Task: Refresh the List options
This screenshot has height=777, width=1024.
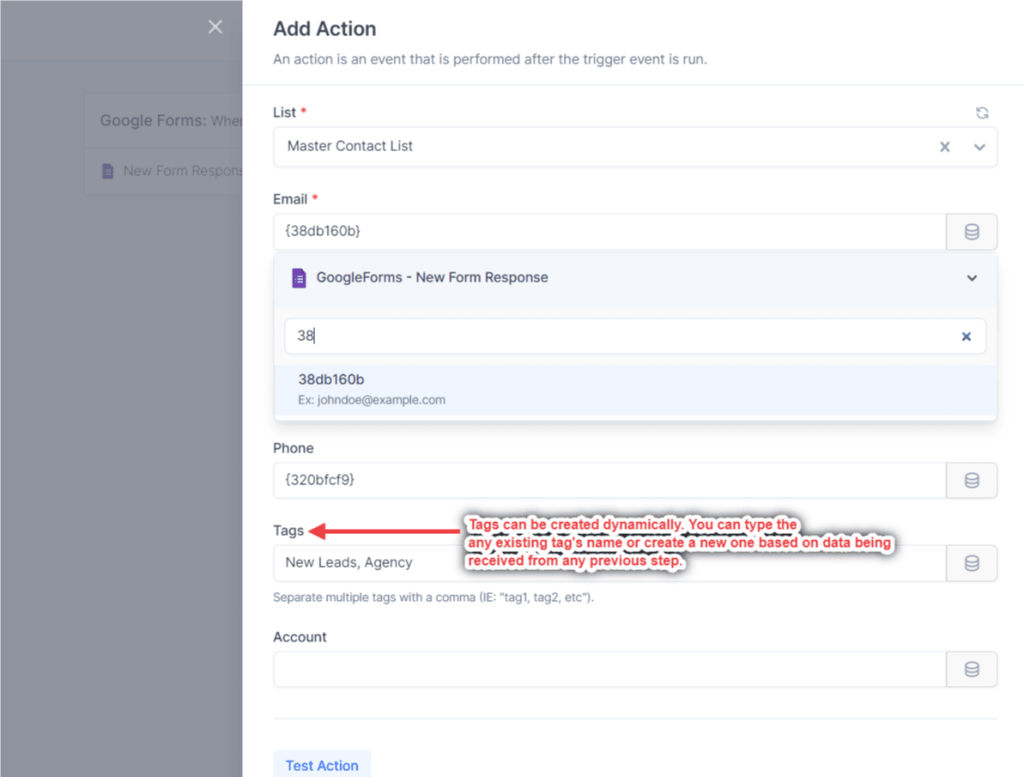Action: (982, 113)
